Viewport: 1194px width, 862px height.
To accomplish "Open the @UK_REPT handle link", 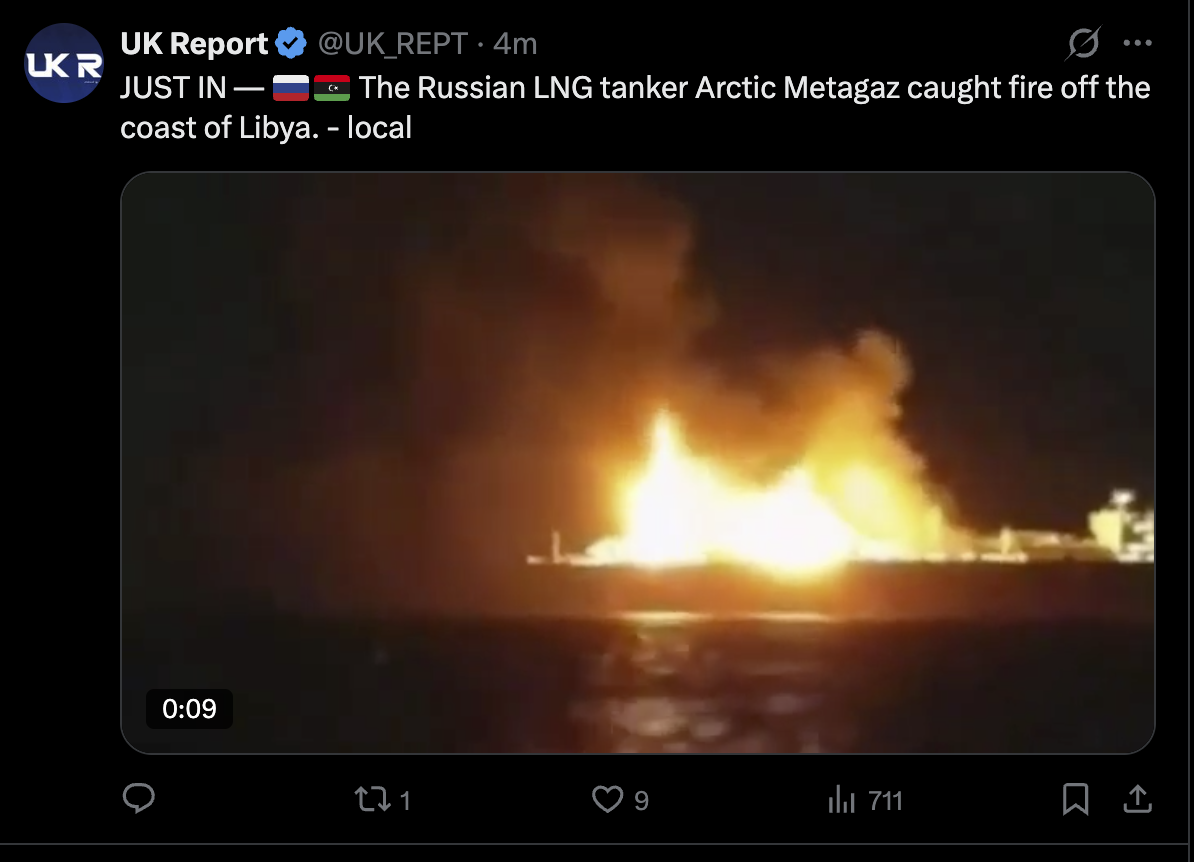I will pos(392,44).
